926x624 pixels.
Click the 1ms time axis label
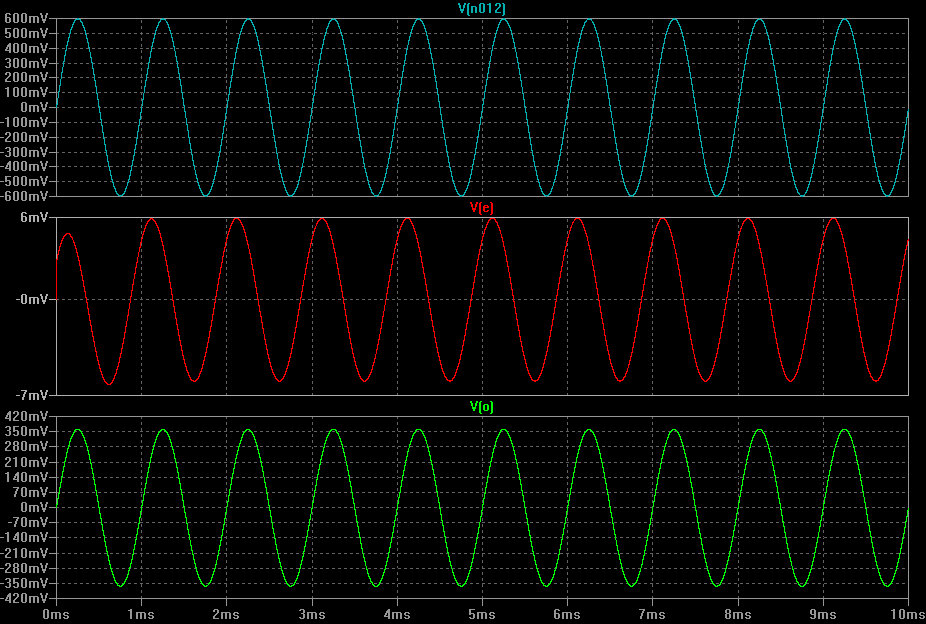click(141, 615)
